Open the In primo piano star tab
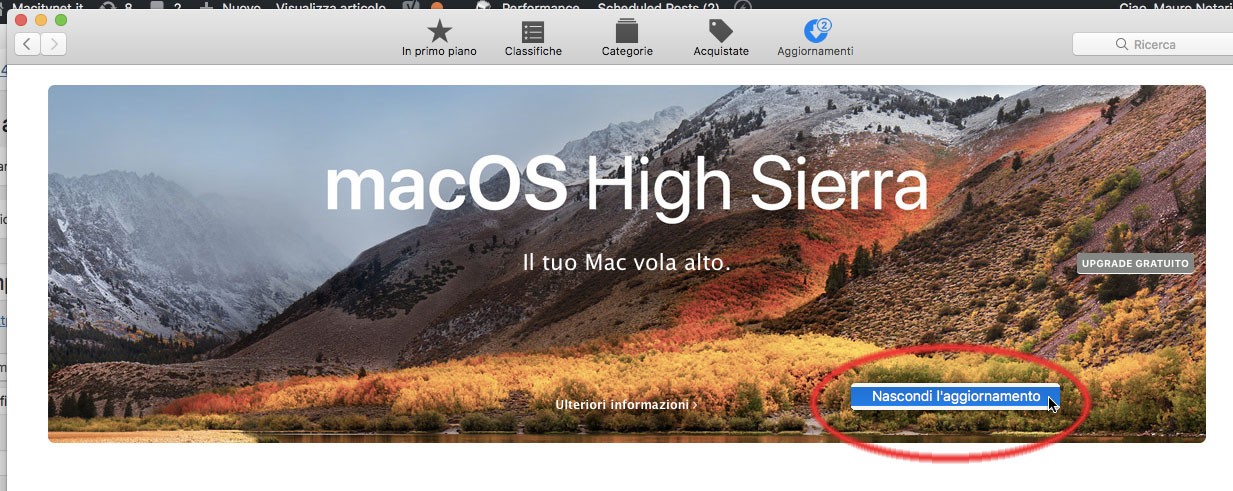Image resolution: width=1233 pixels, height=491 pixels. [x=439, y=38]
